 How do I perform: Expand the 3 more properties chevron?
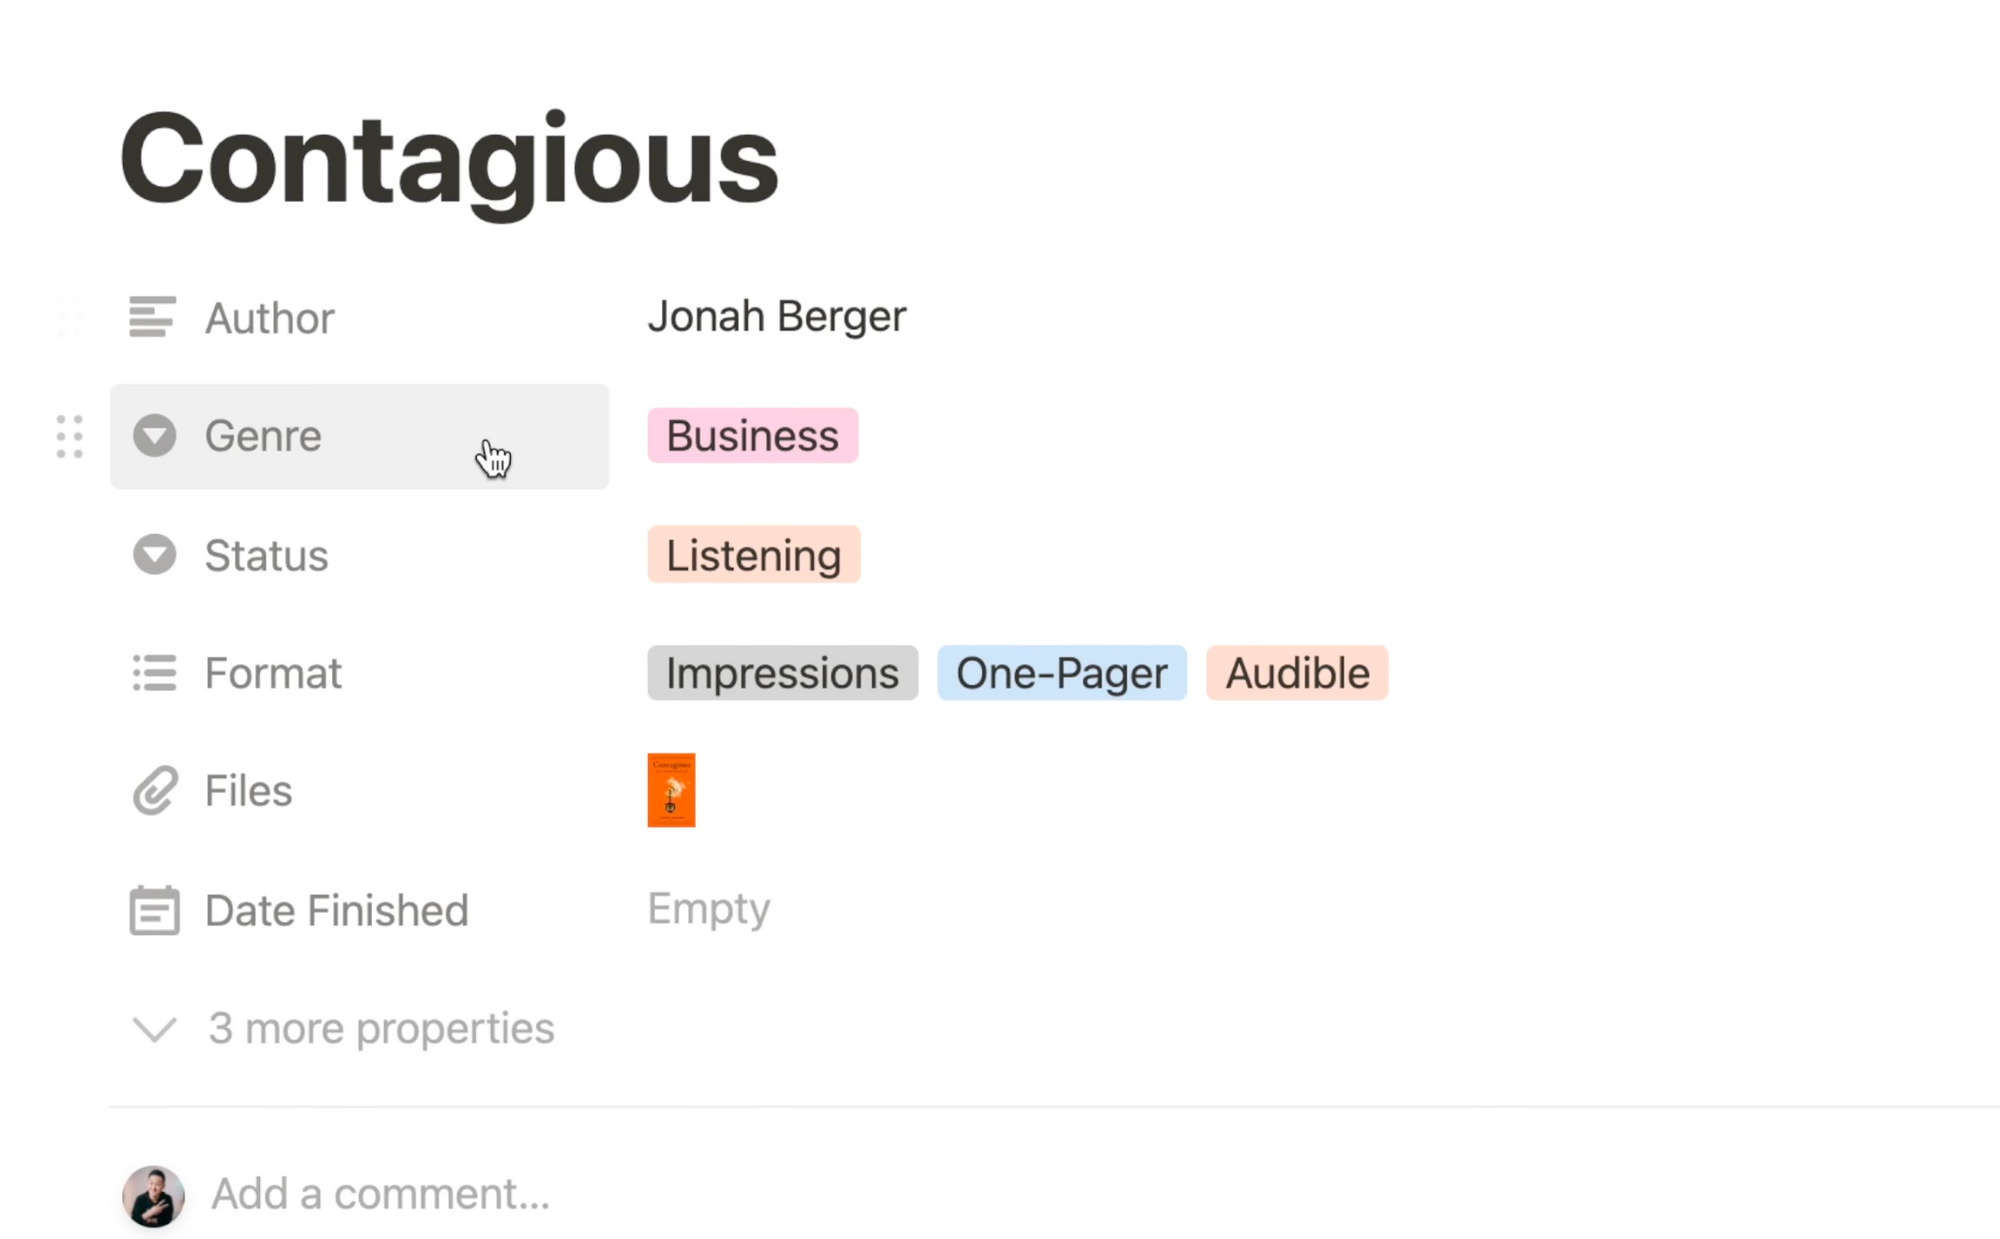pos(155,1029)
